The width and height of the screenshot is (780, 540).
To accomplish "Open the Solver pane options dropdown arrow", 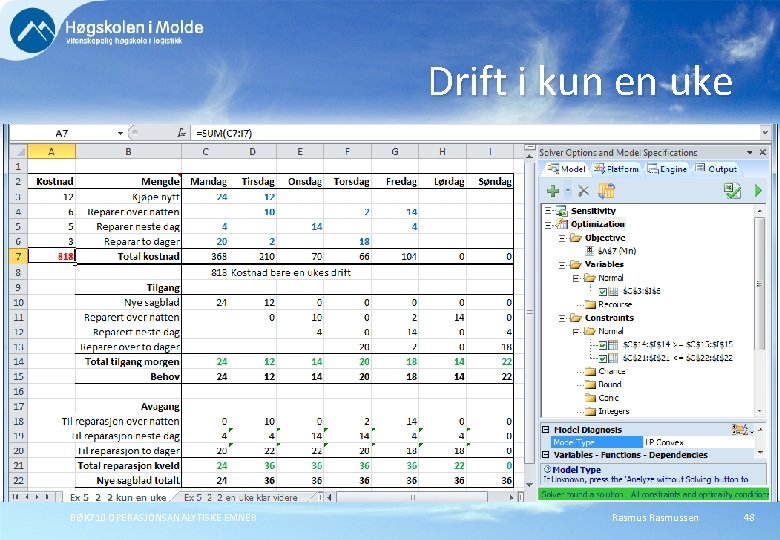I will point(750,152).
